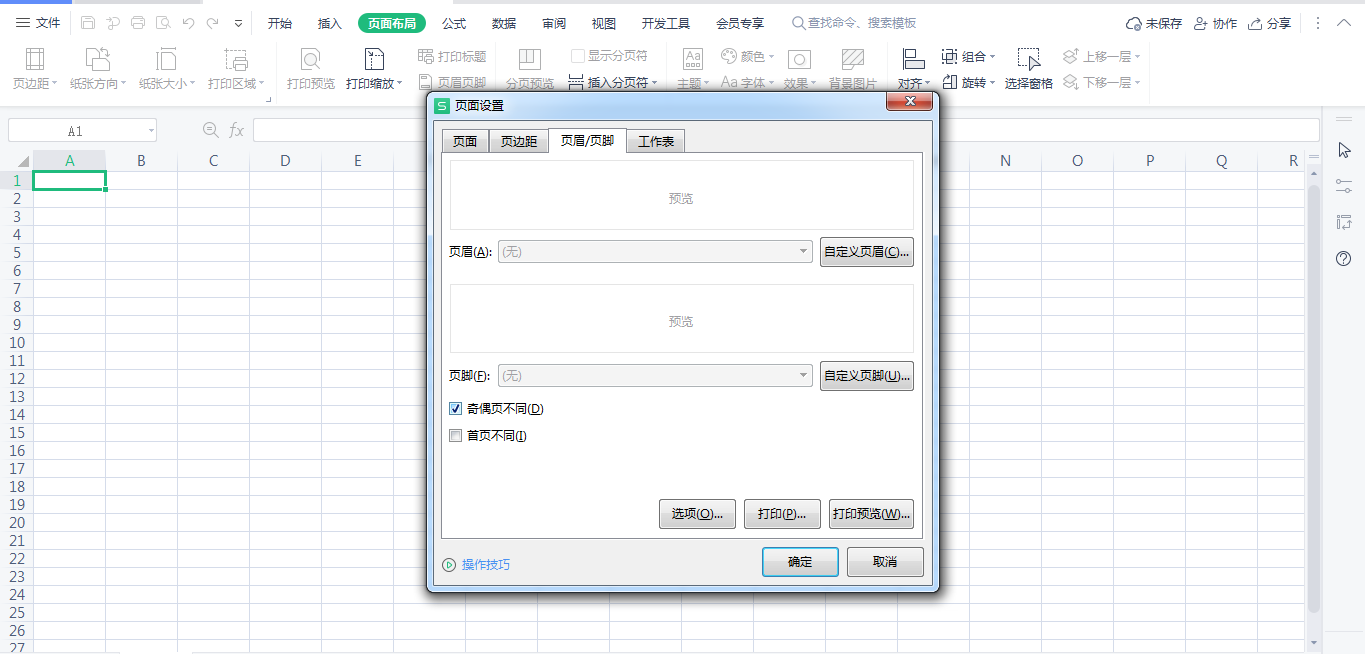Image resolution: width=1365 pixels, height=654 pixels.
Task: Open the cell name box dropdown
Action: coord(150,131)
